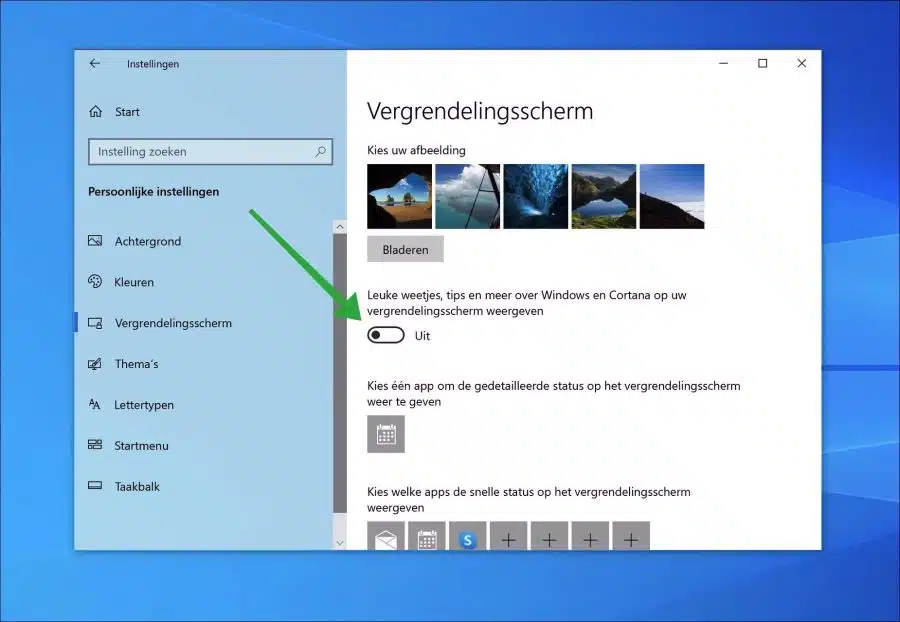The image size is (900, 622).
Task: Add app with fourth plus tile
Action: click(631, 536)
